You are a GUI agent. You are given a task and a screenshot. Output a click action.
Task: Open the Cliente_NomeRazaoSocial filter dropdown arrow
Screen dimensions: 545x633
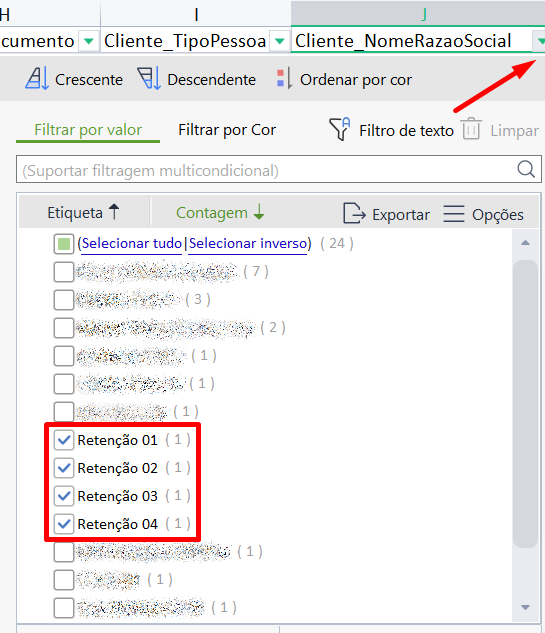pos(540,41)
